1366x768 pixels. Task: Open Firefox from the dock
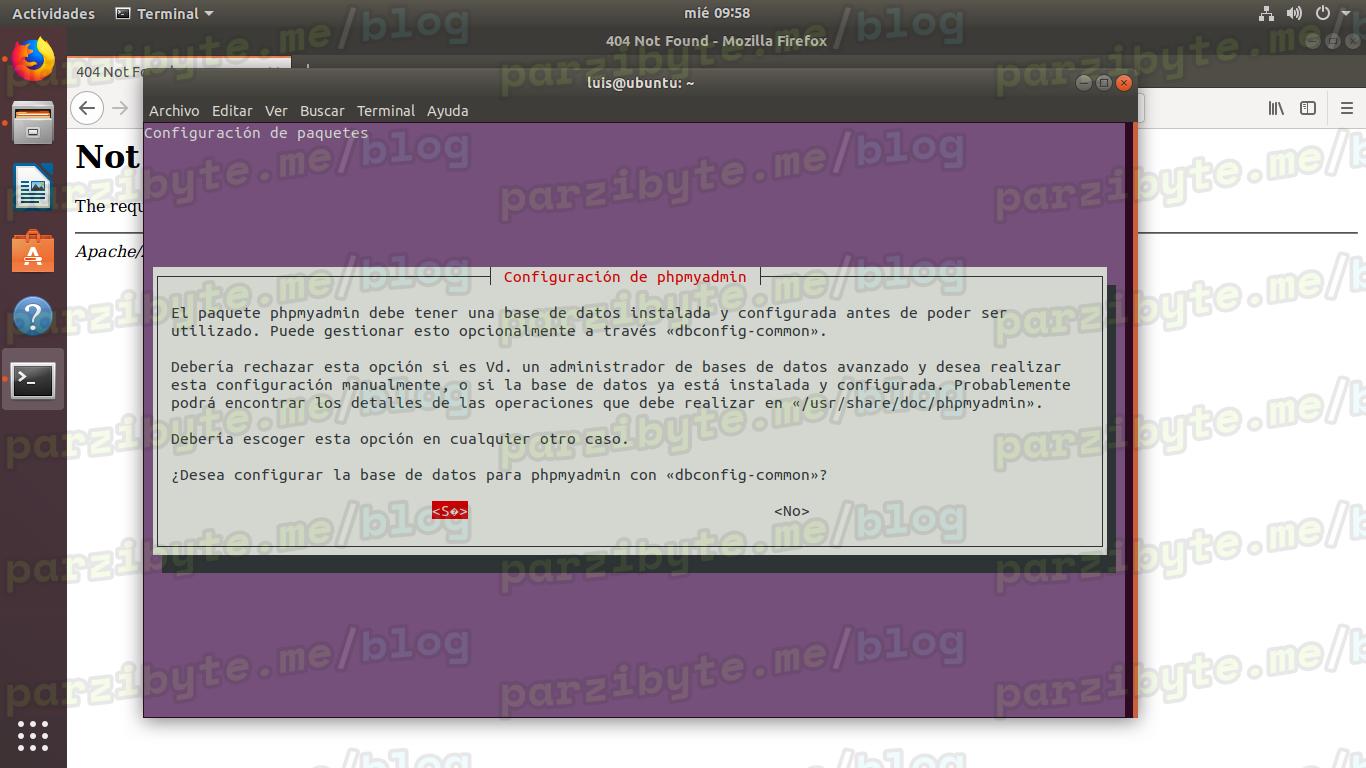pos(33,59)
